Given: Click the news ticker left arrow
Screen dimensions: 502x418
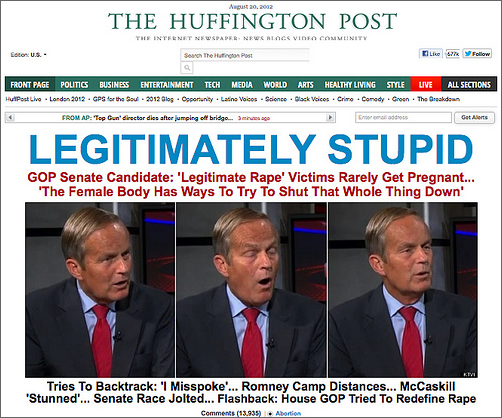Looking at the screenshot, I should 10,117.
